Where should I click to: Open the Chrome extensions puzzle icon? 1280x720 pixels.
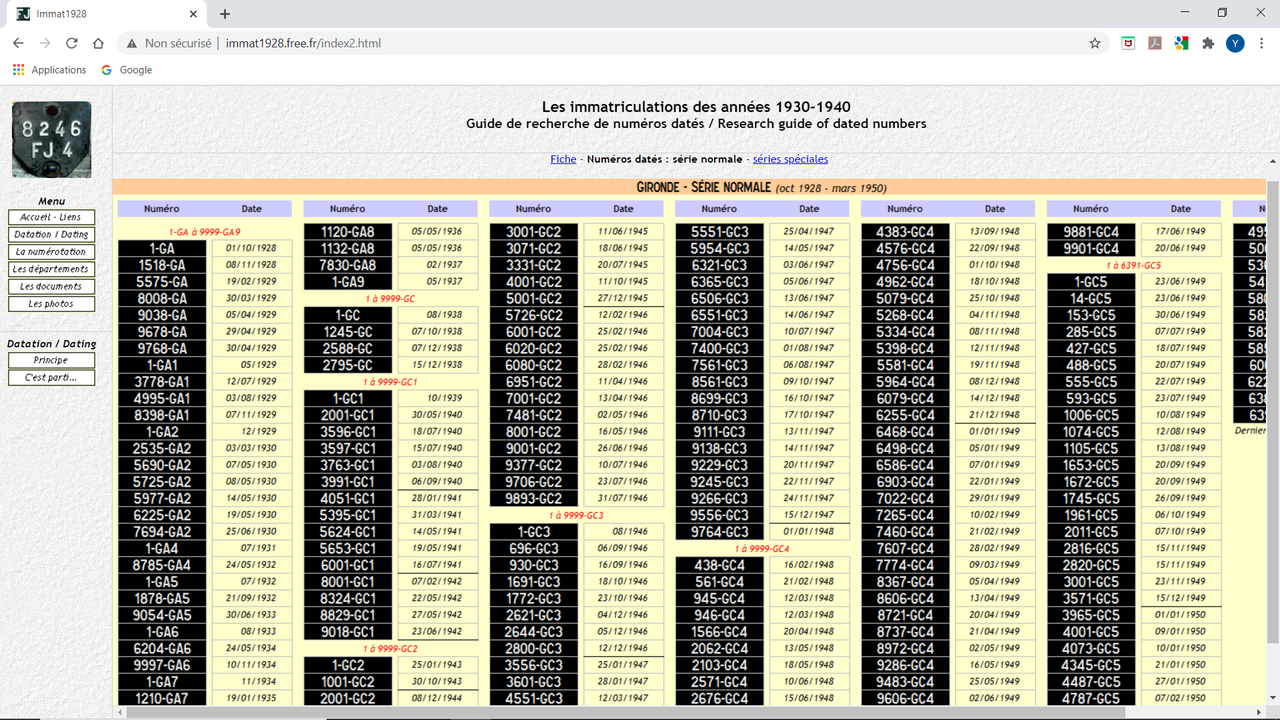1208,43
